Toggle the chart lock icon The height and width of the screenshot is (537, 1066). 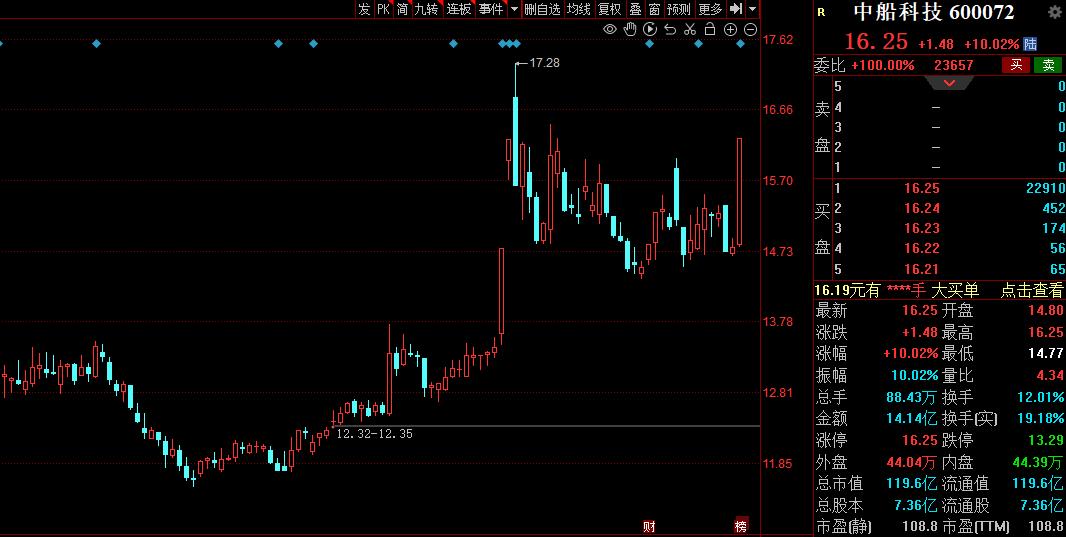[x=710, y=30]
